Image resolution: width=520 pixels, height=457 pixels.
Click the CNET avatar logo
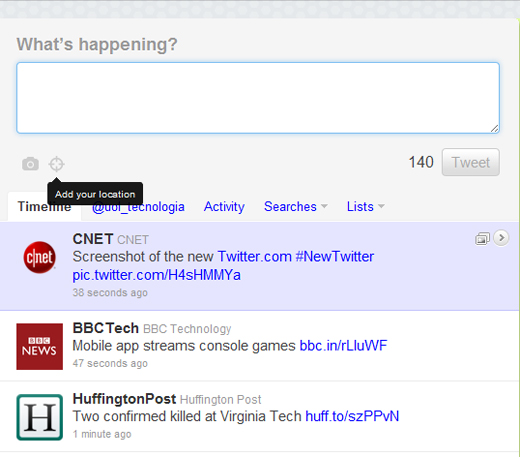[39, 257]
